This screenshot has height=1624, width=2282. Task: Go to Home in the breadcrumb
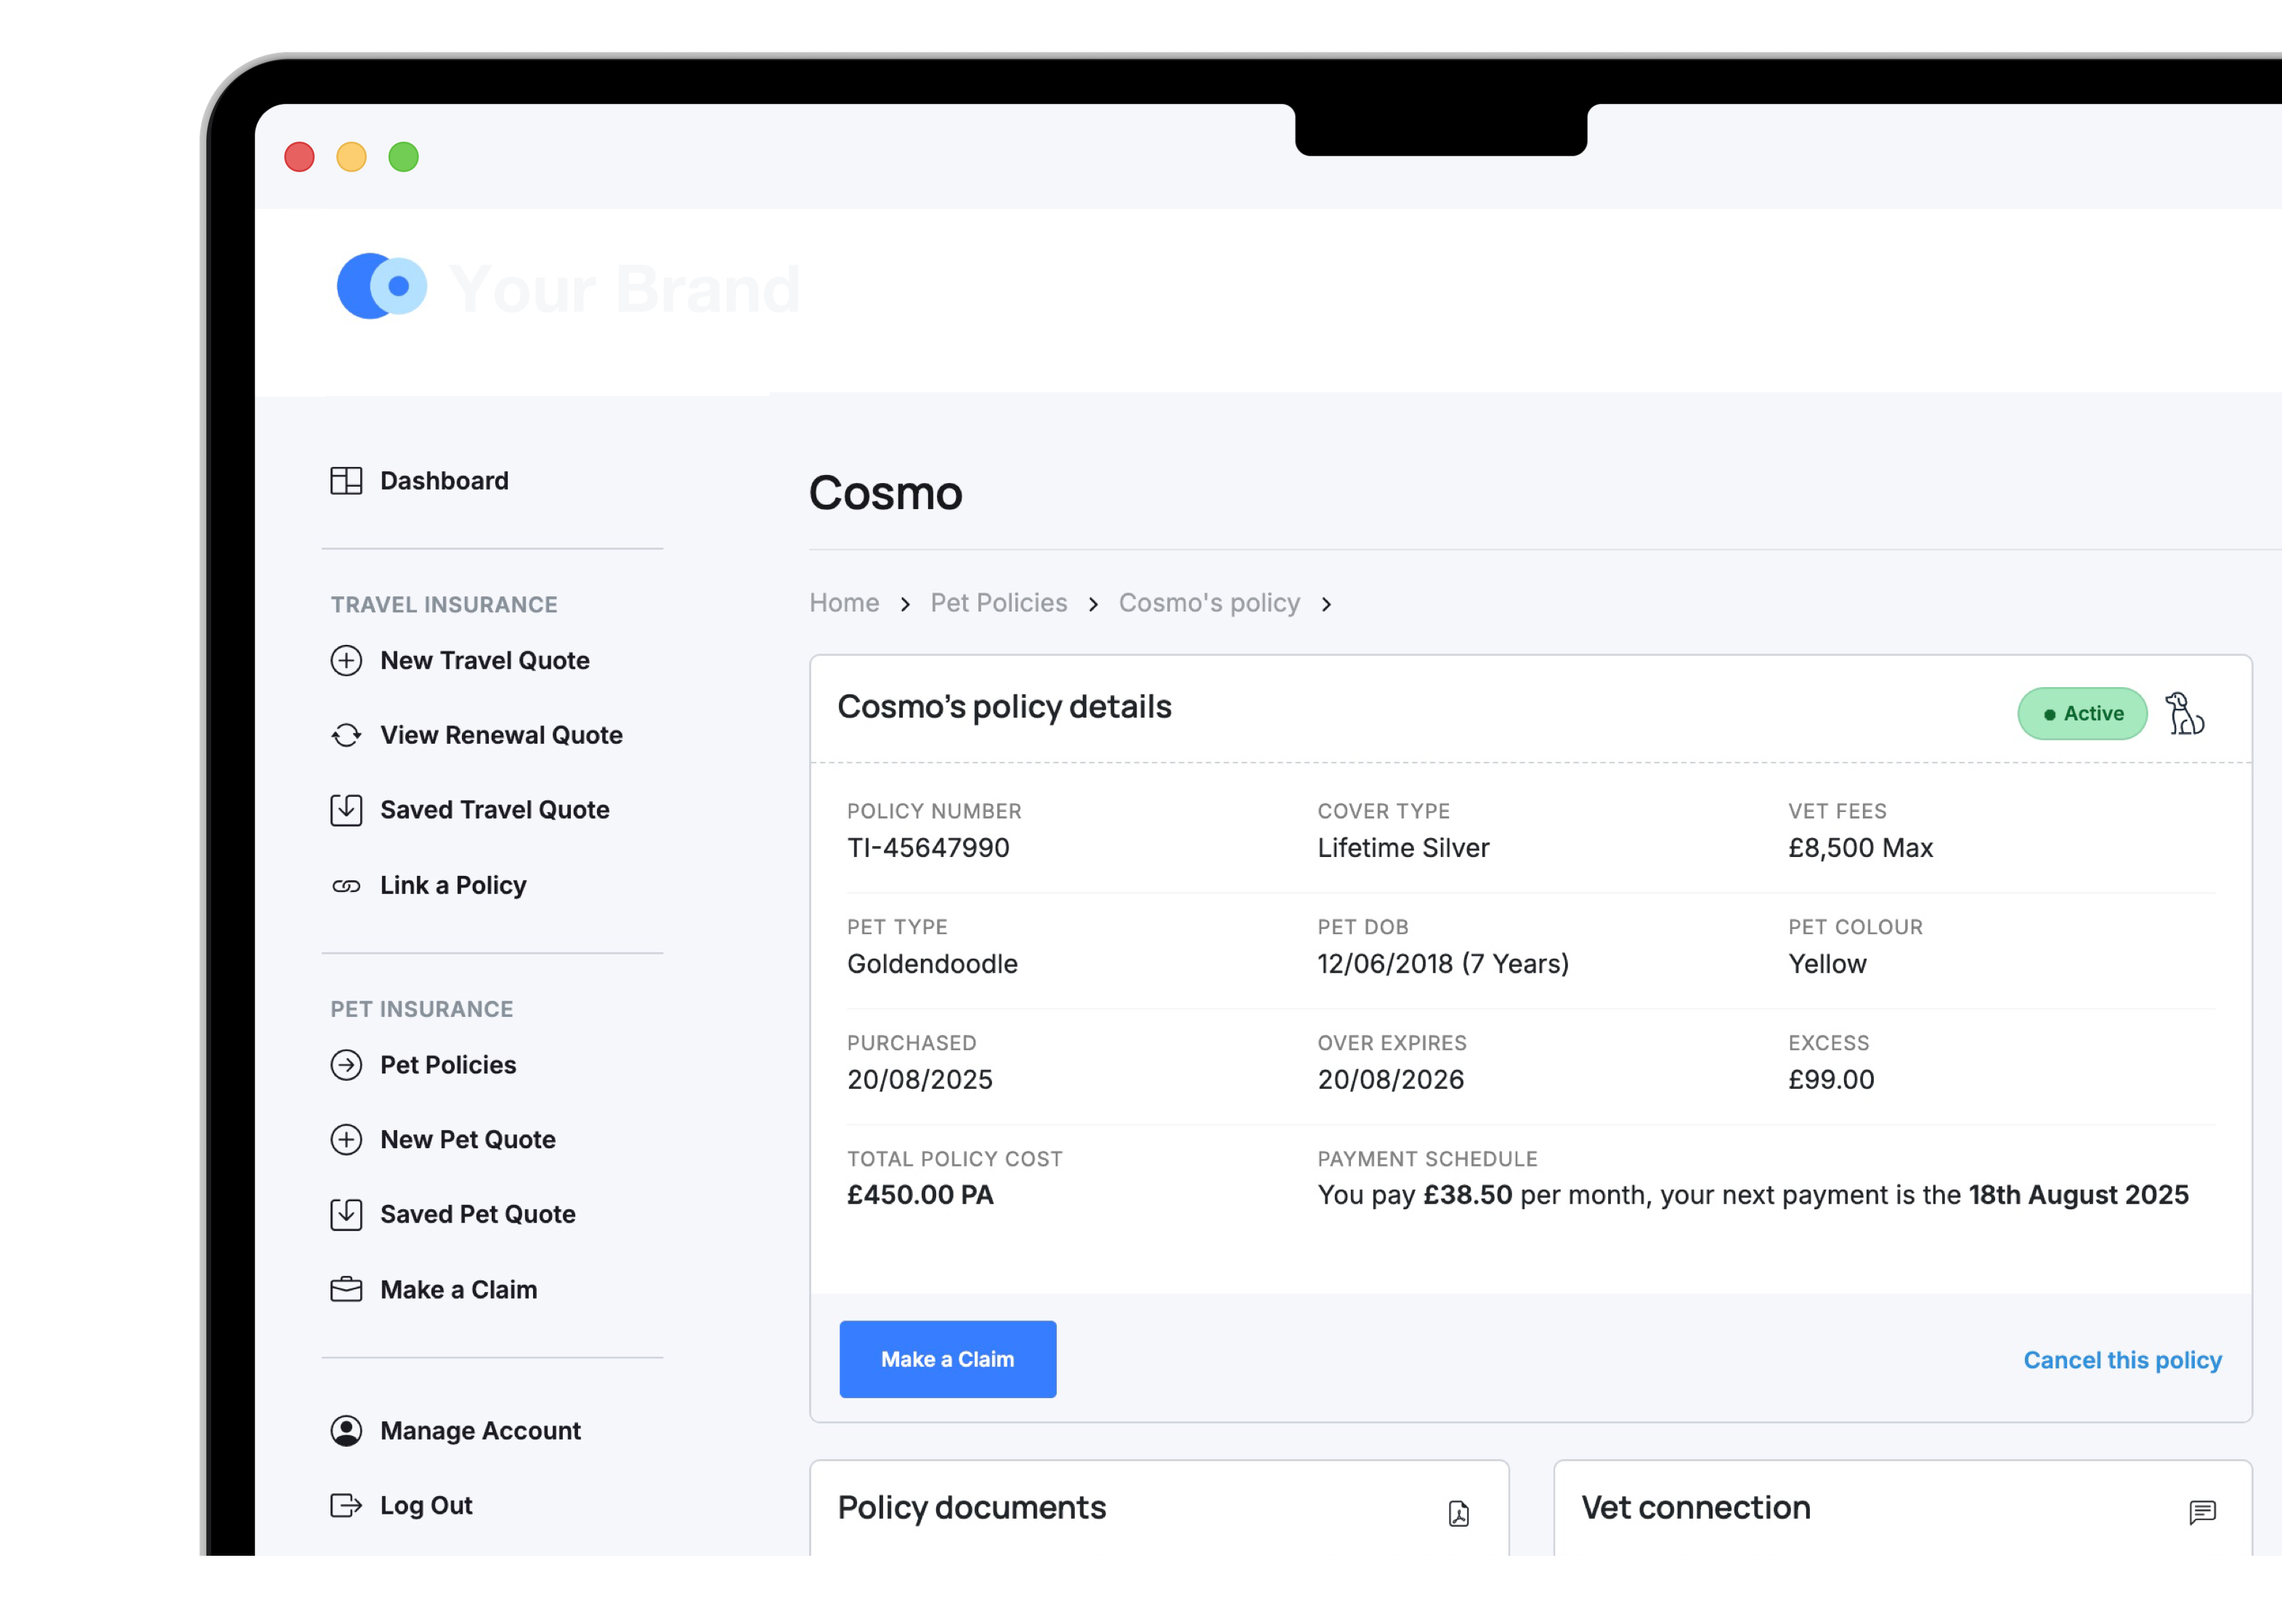pyautogui.click(x=844, y=603)
